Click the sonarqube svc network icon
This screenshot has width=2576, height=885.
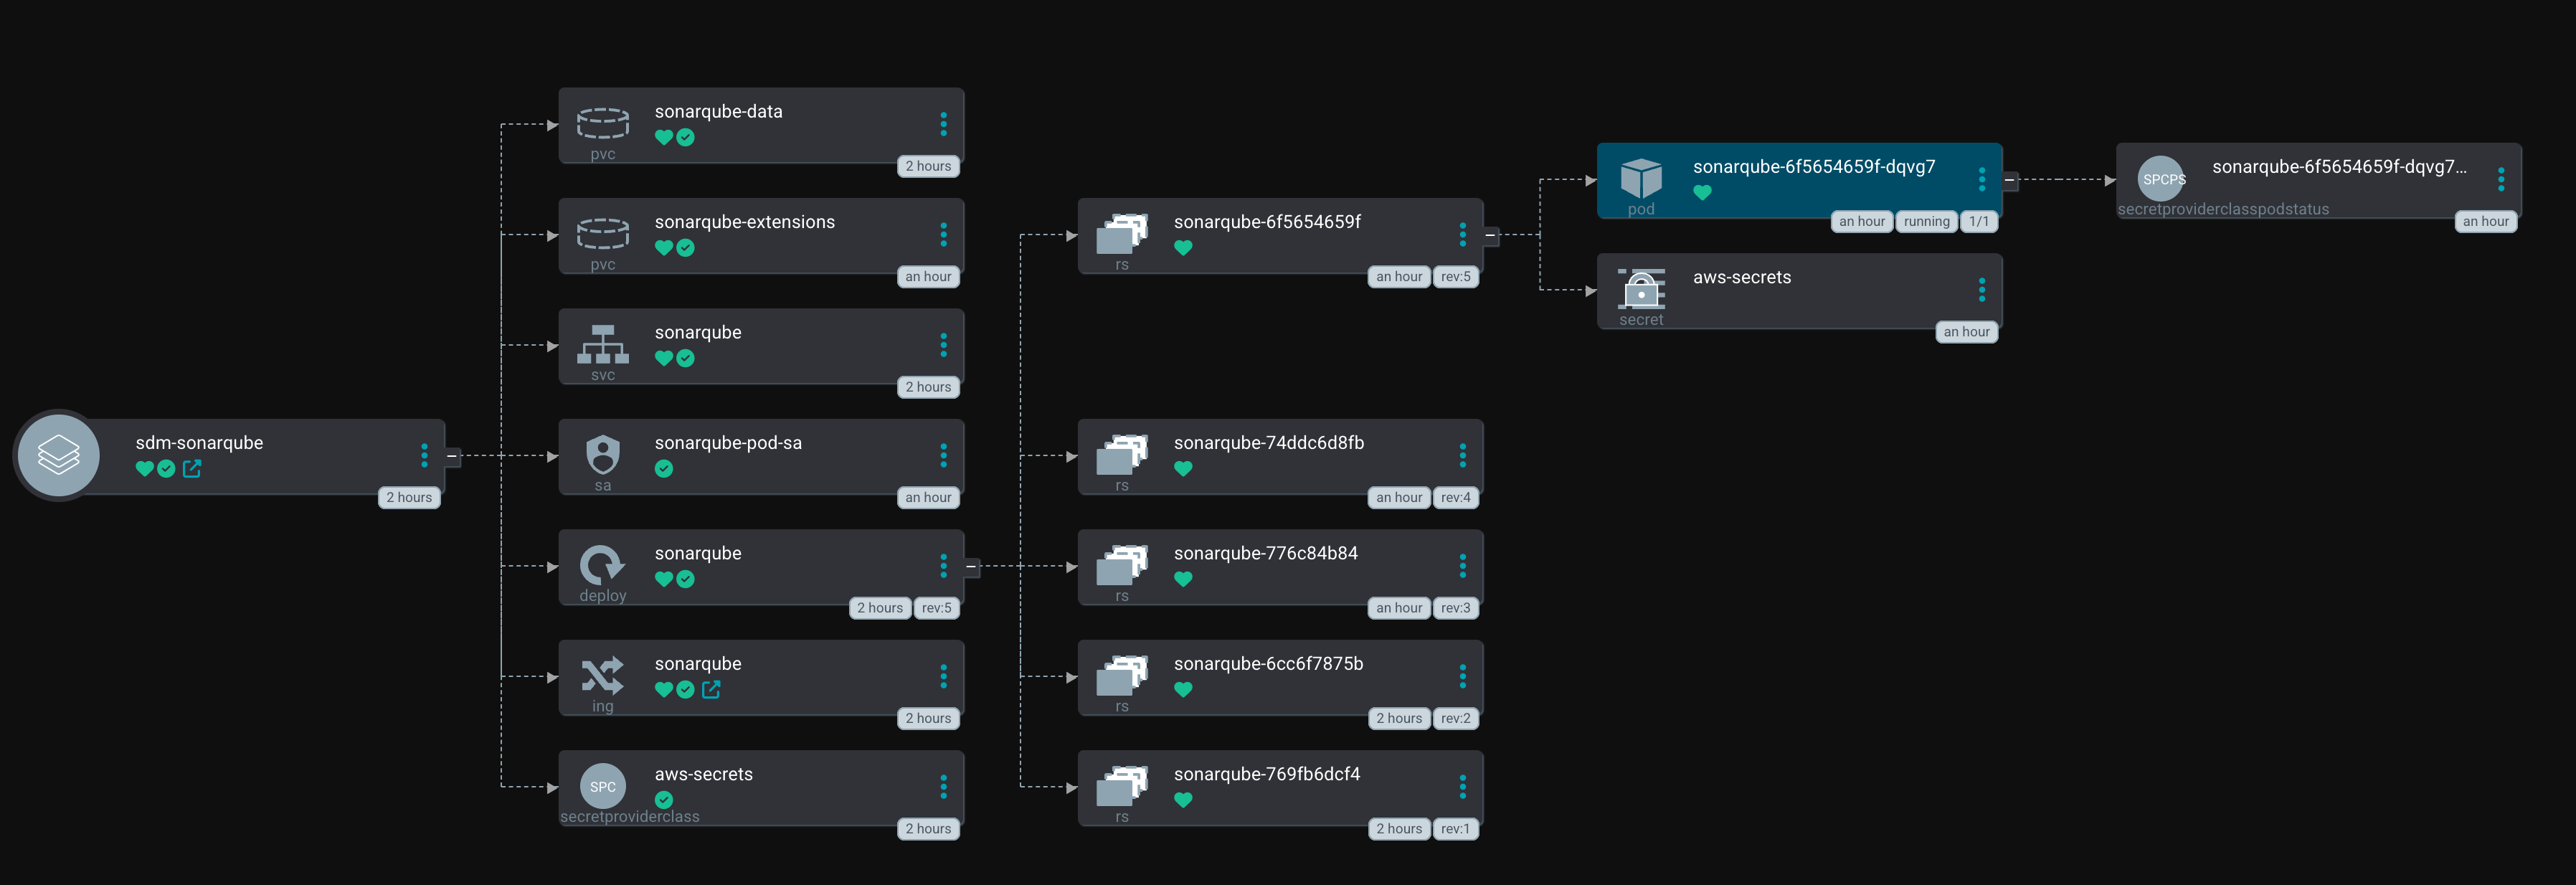point(602,344)
